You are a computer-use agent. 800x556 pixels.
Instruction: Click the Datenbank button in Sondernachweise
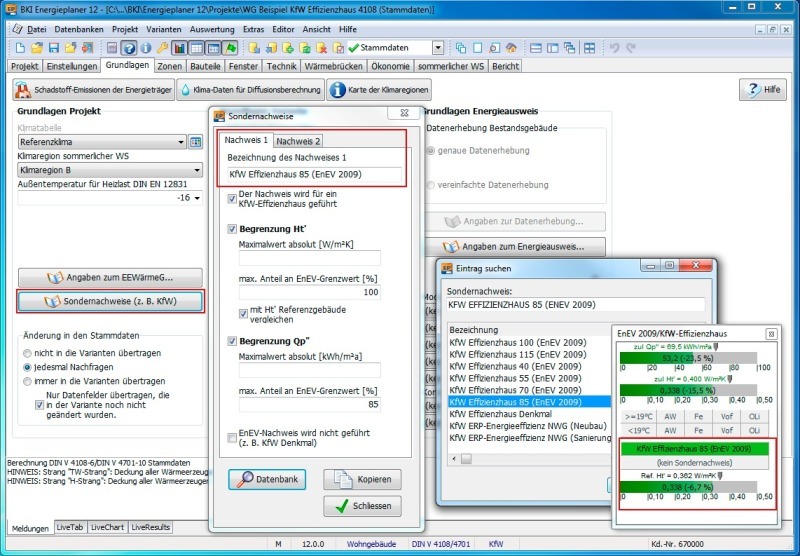coord(267,479)
